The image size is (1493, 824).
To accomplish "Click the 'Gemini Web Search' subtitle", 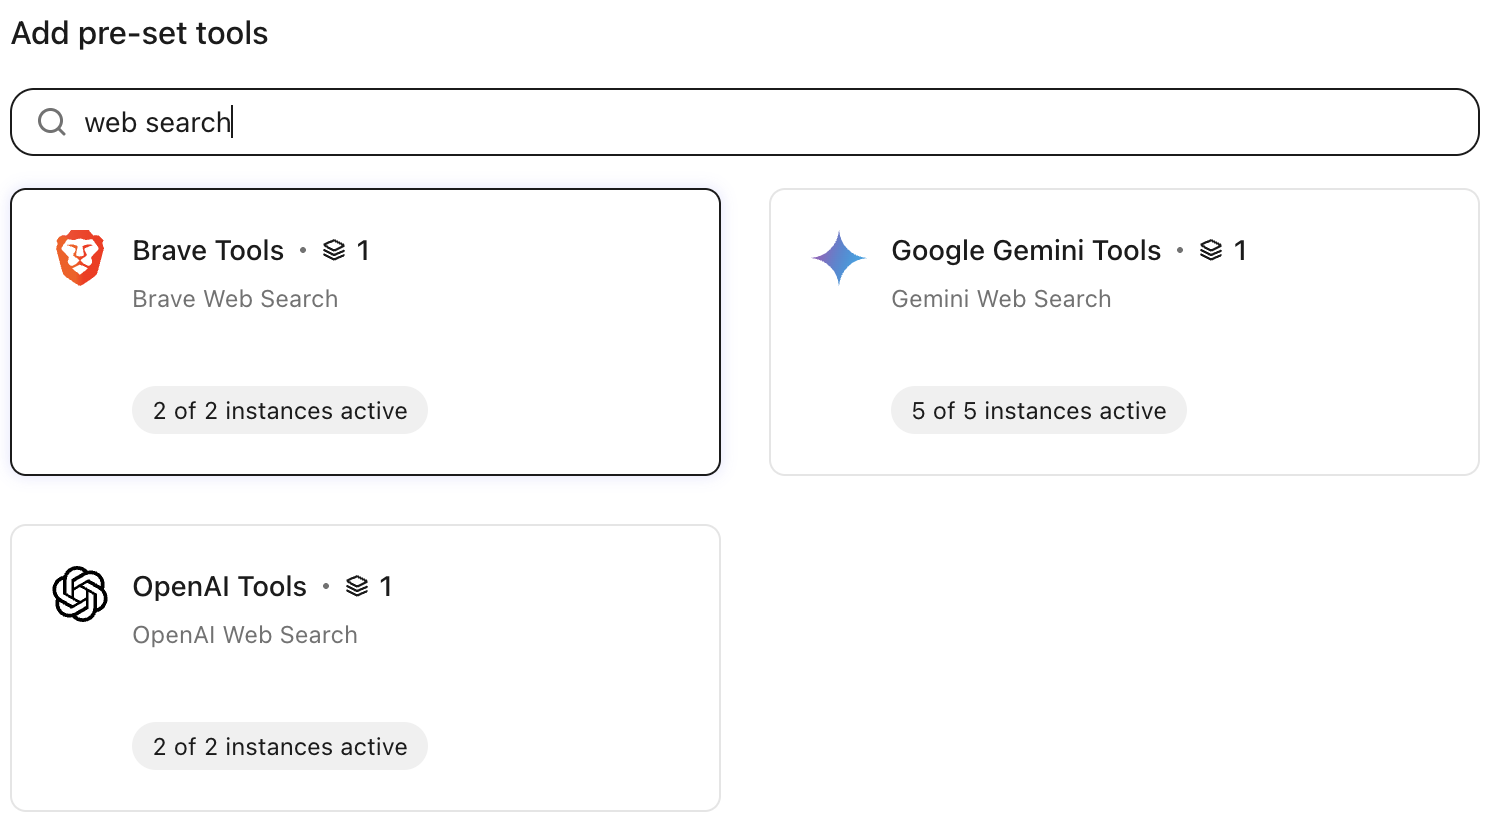I will pyautogui.click(x=1001, y=299).
